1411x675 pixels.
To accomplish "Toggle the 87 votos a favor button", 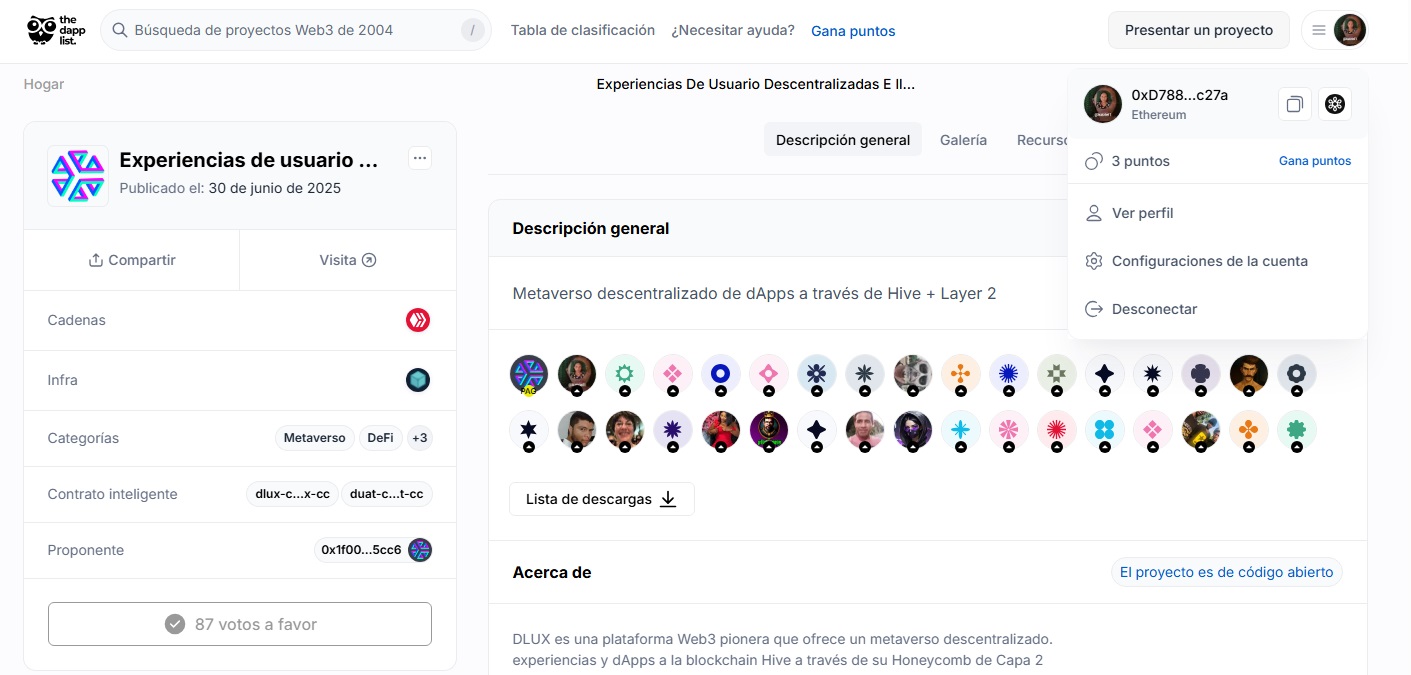I will tap(240, 624).
